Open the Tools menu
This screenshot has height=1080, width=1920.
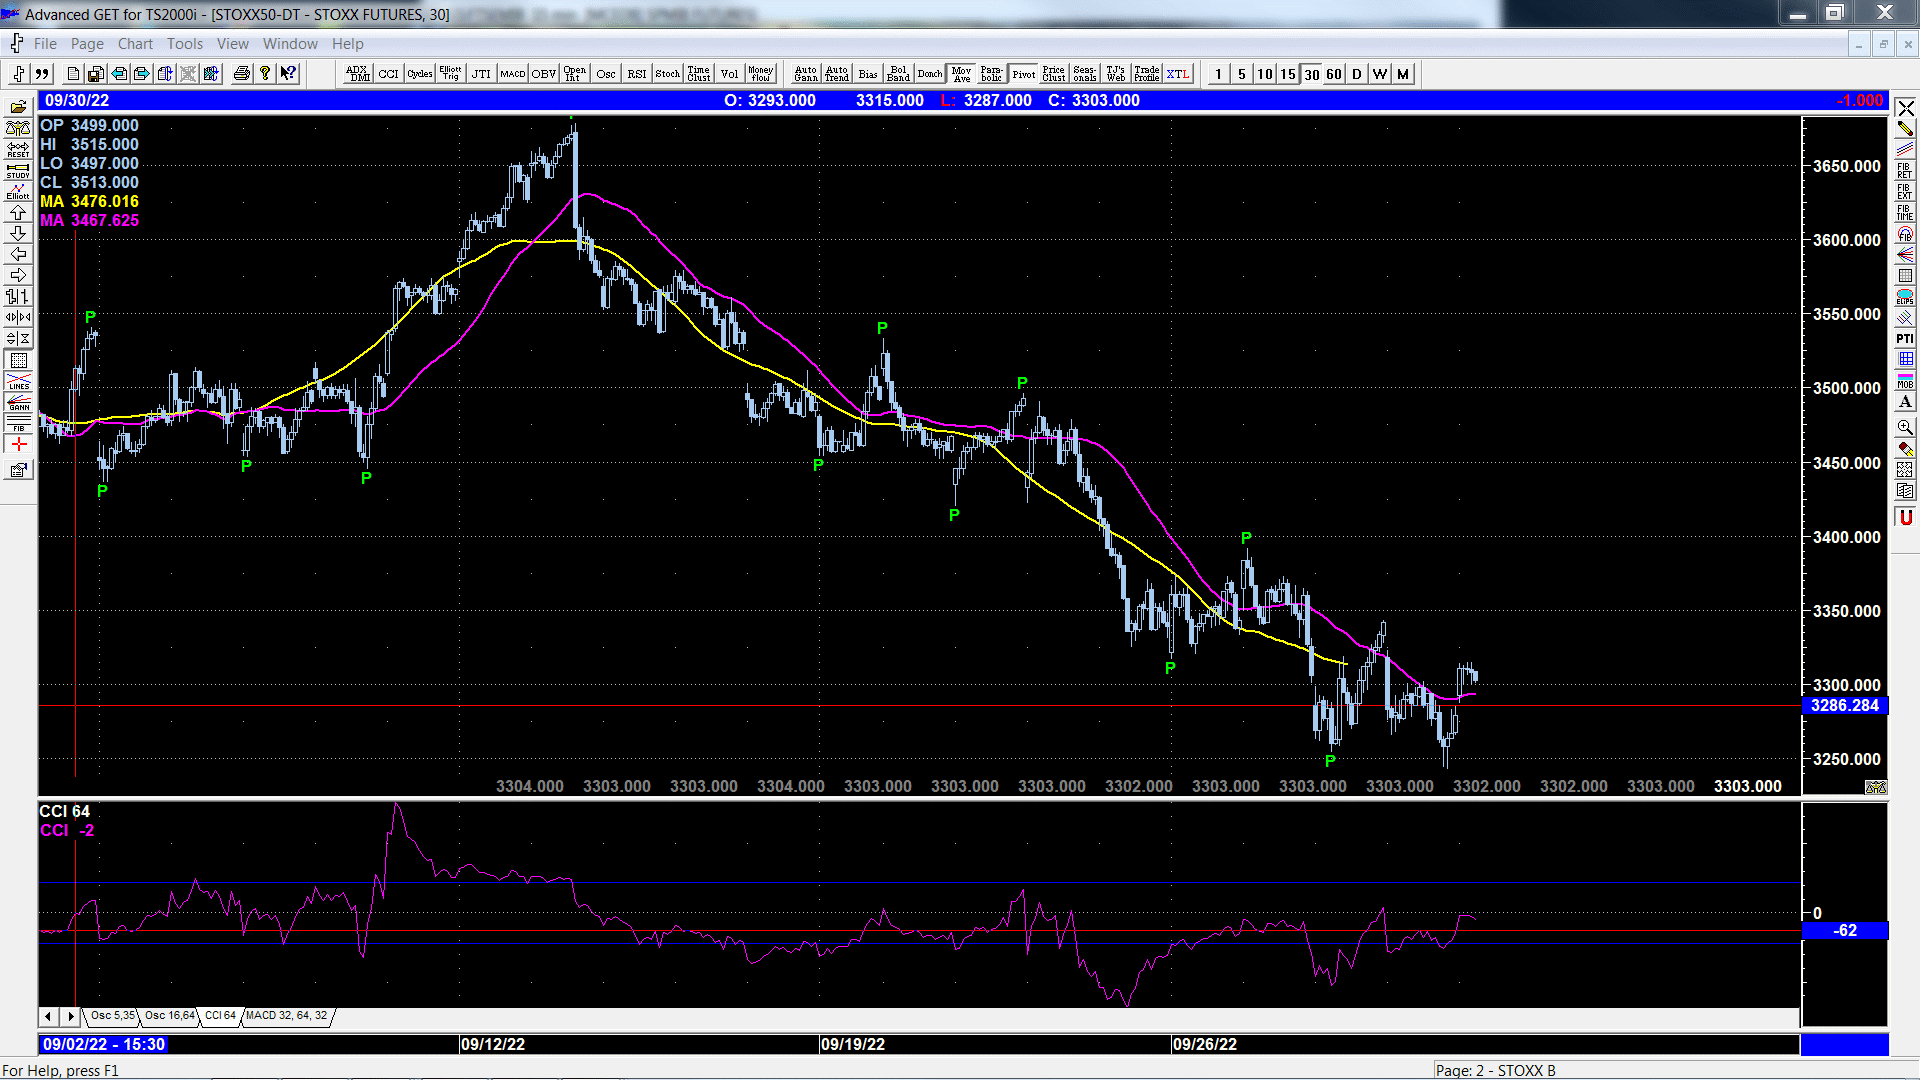pos(185,44)
